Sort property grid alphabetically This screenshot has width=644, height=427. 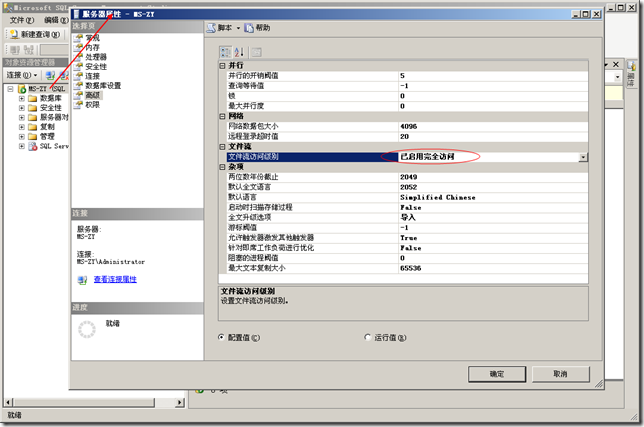tap(239, 52)
